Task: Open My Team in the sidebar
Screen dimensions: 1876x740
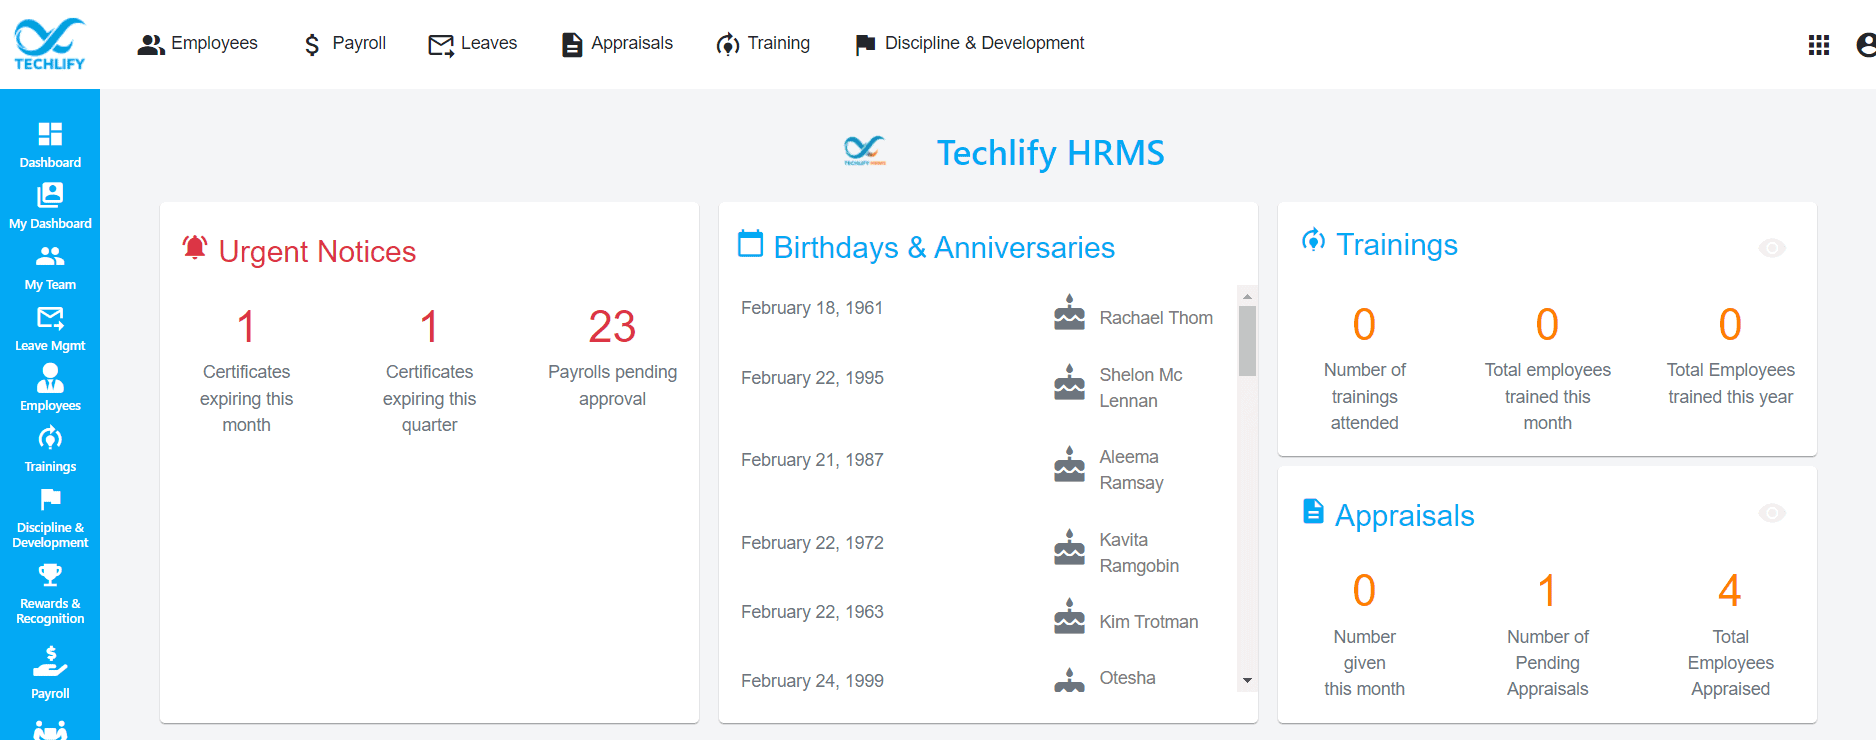Action: pyautogui.click(x=50, y=268)
